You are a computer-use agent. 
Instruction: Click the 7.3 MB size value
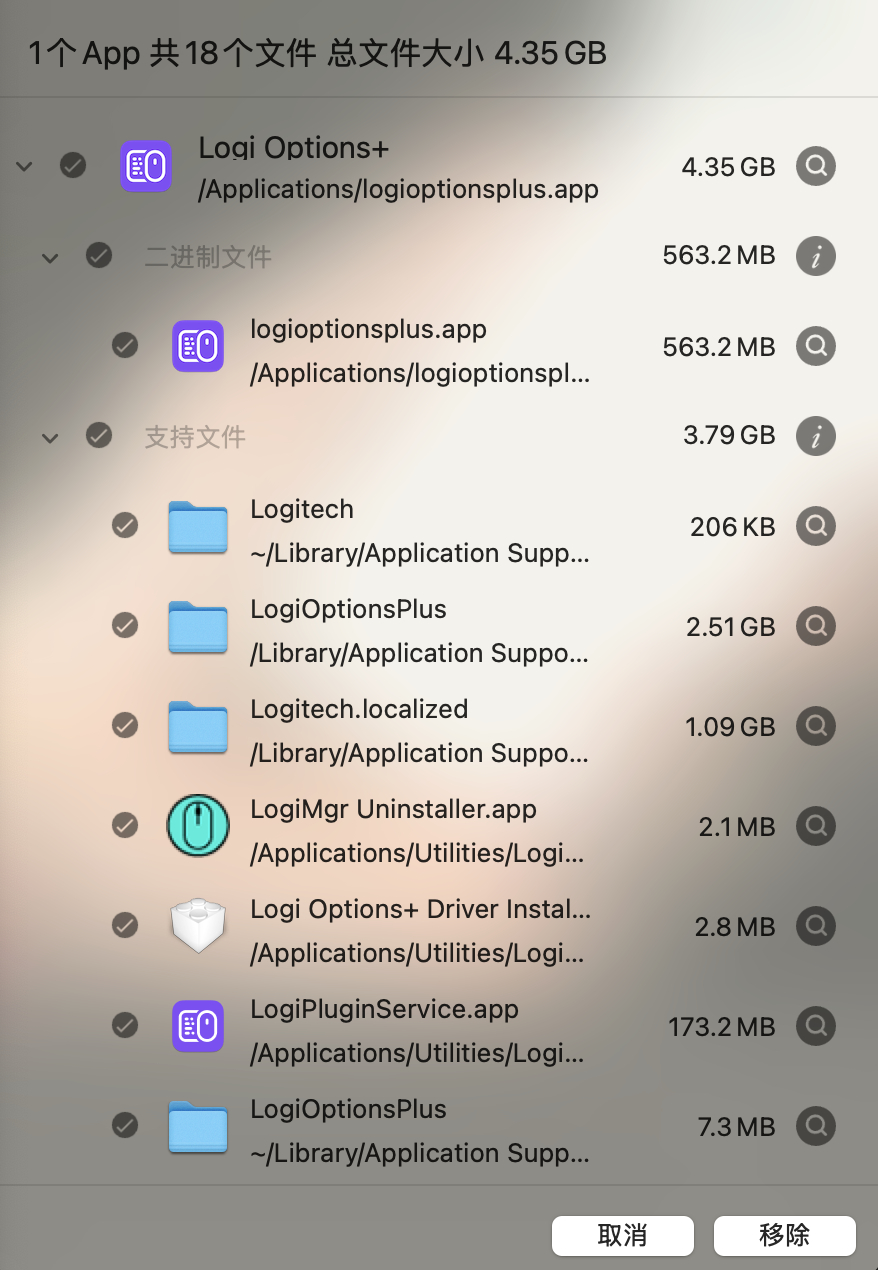click(737, 1127)
